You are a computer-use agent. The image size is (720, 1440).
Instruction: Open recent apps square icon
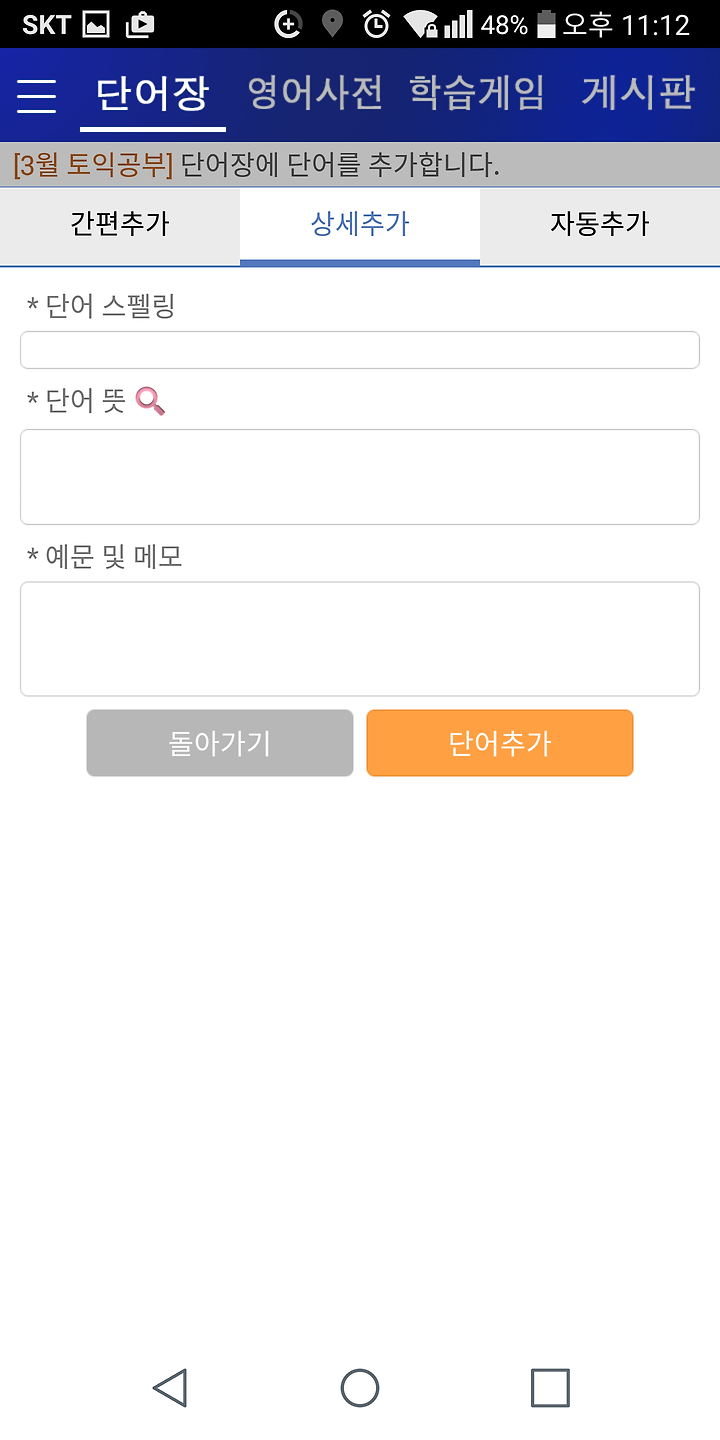click(550, 1388)
